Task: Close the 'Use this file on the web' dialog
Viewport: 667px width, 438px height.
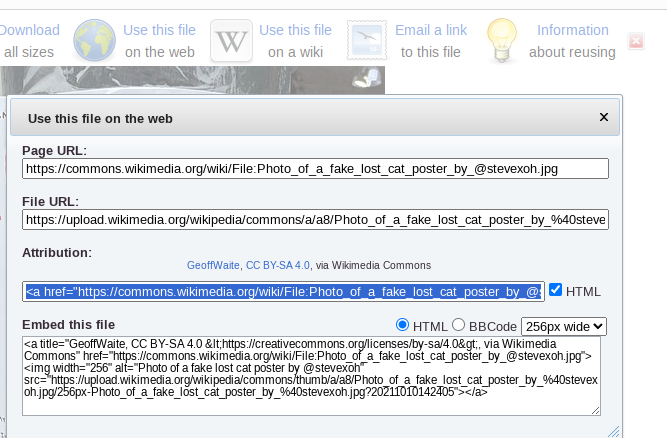Action: tap(603, 117)
